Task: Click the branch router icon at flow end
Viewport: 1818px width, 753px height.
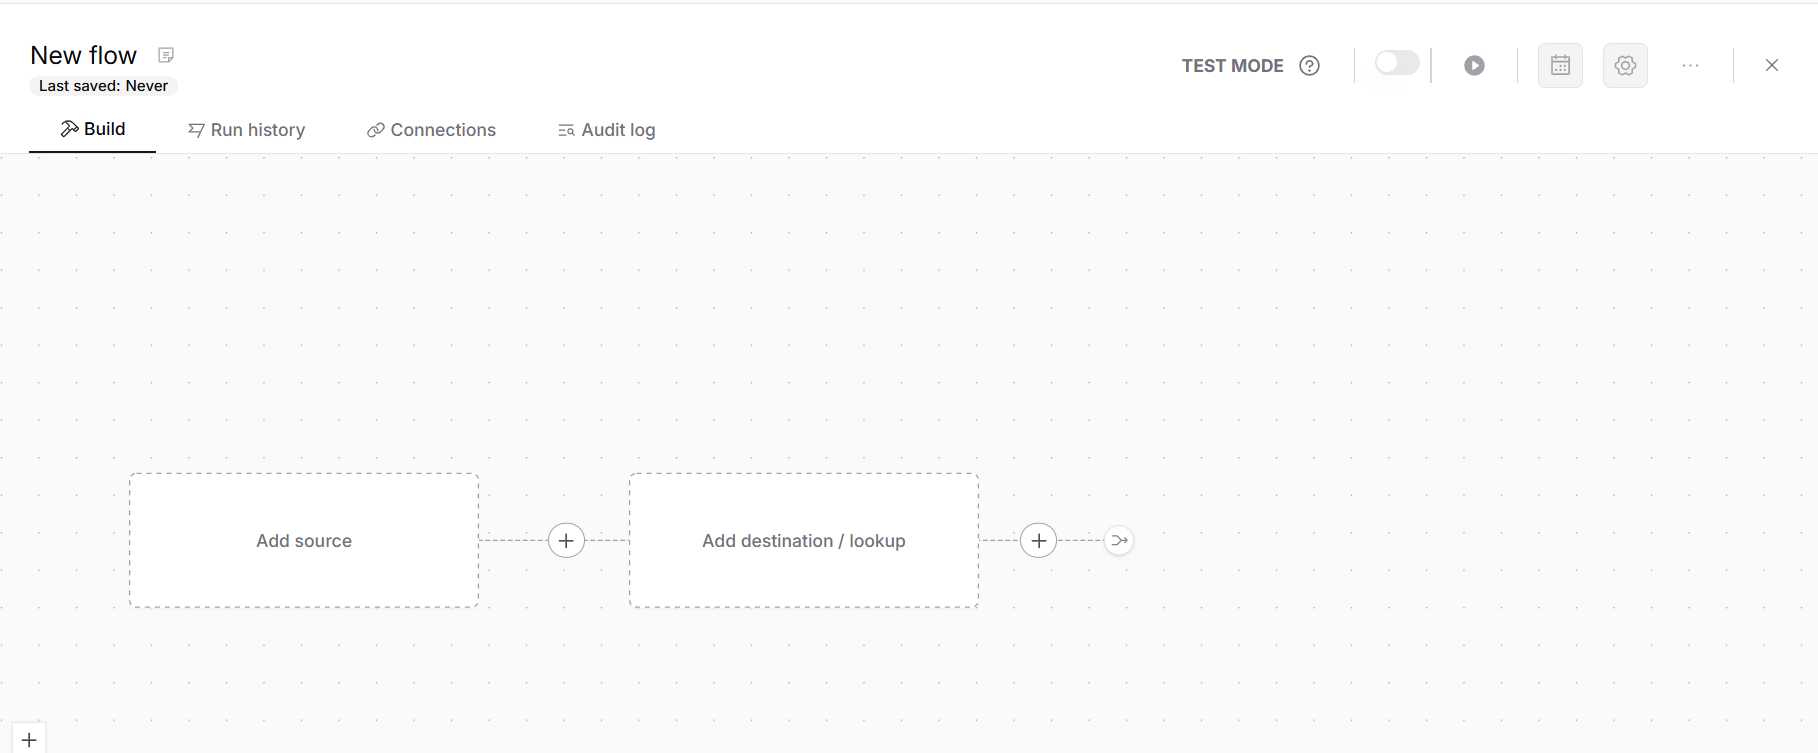Action: [1119, 540]
